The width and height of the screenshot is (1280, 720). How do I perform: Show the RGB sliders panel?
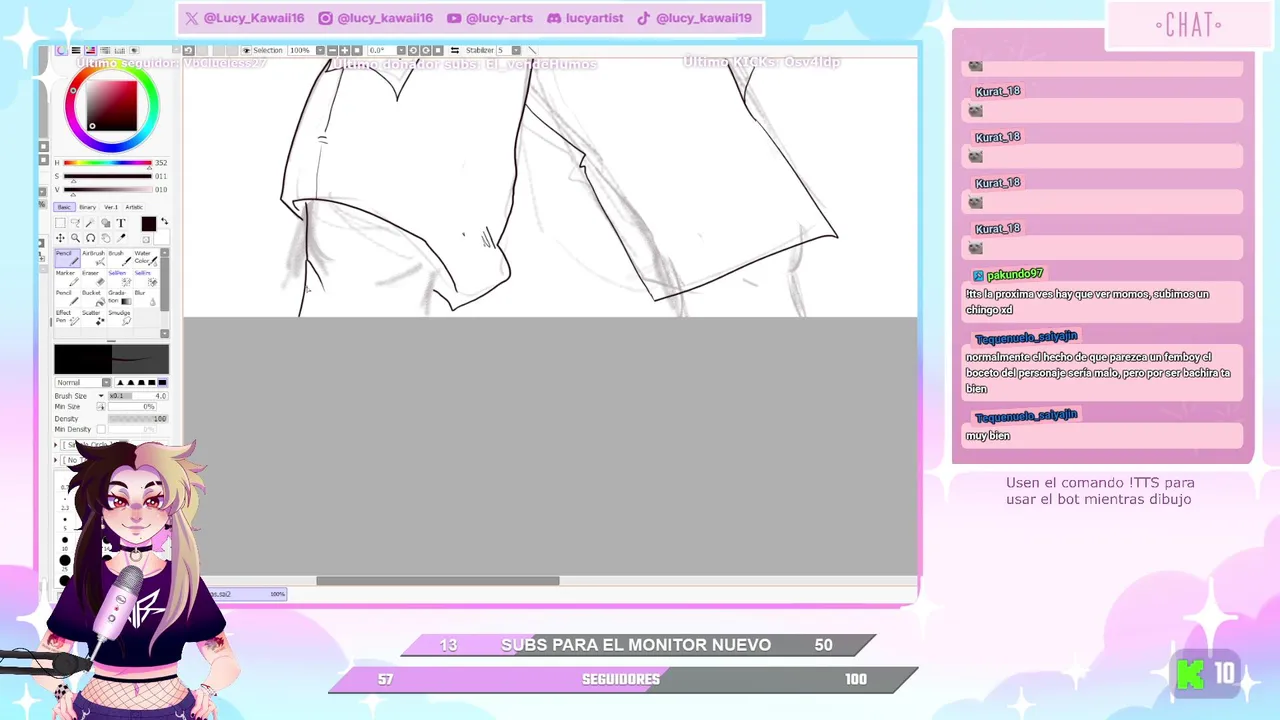[76, 50]
